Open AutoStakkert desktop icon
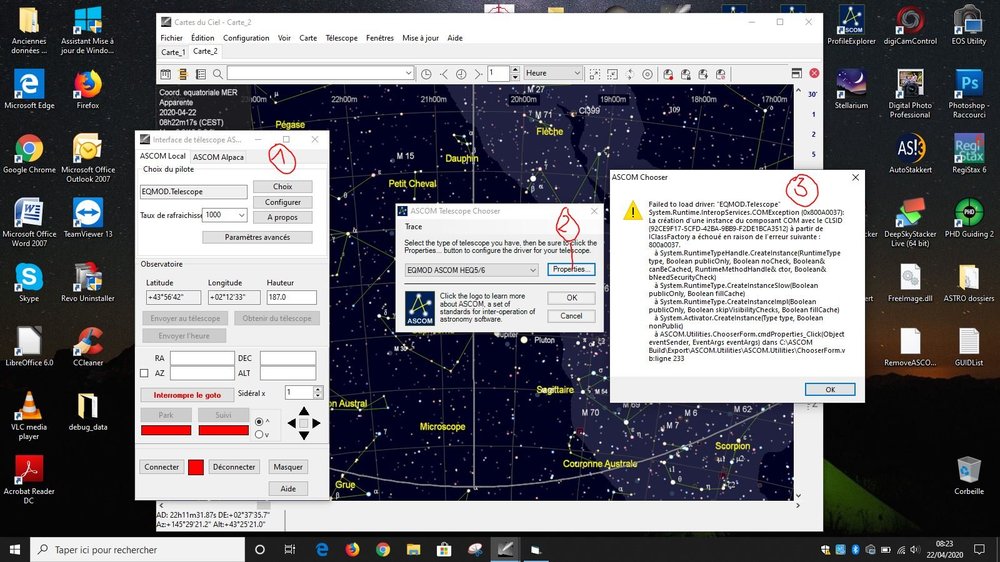This screenshot has width=1000, height=562. pos(910,153)
